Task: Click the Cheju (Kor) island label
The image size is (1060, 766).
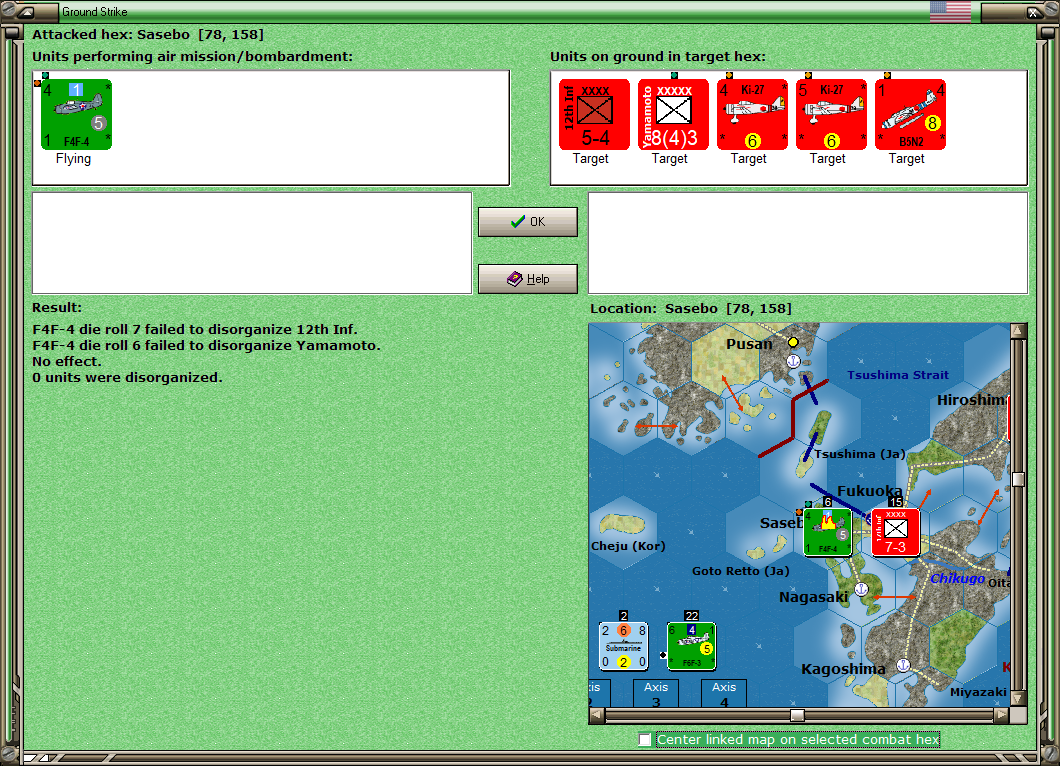Action: 628,546
